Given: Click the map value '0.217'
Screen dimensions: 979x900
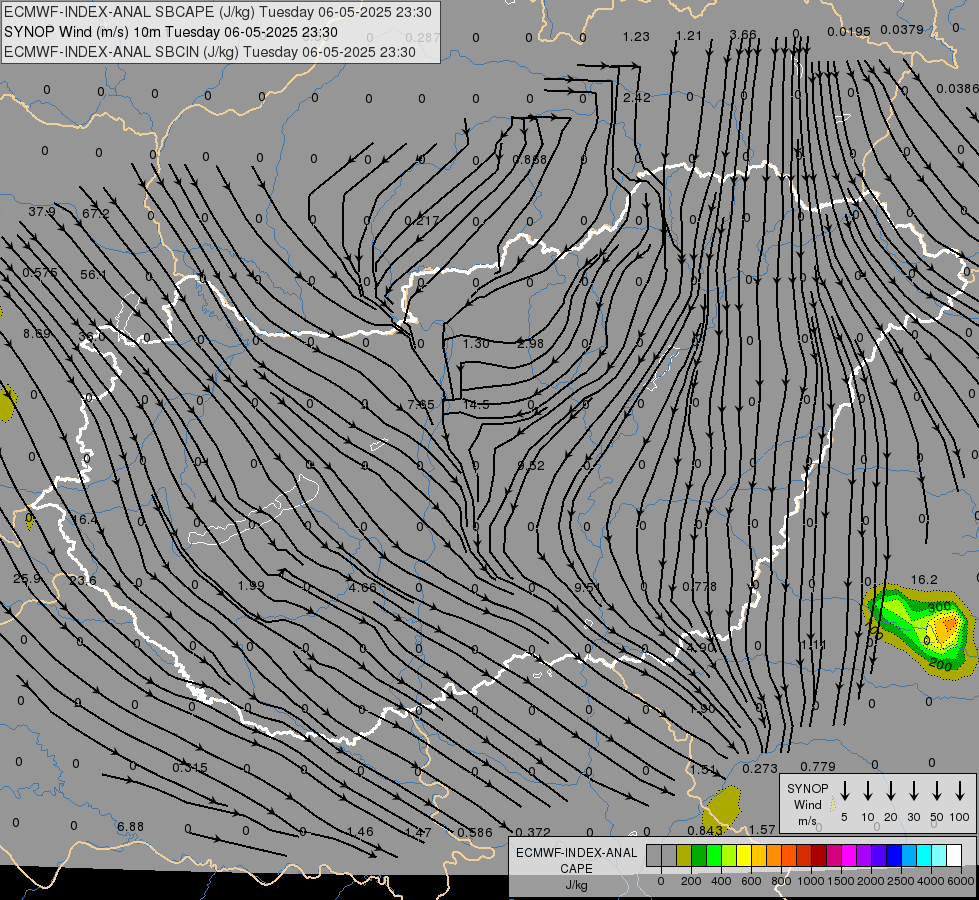Looking at the screenshot, I should click(421, 220).
